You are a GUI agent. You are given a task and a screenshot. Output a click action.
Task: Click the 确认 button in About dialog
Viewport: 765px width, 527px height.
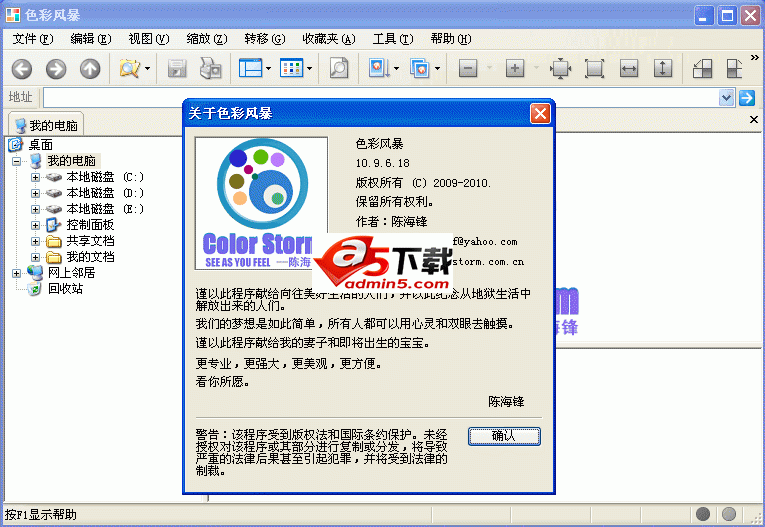click(504, 436)
